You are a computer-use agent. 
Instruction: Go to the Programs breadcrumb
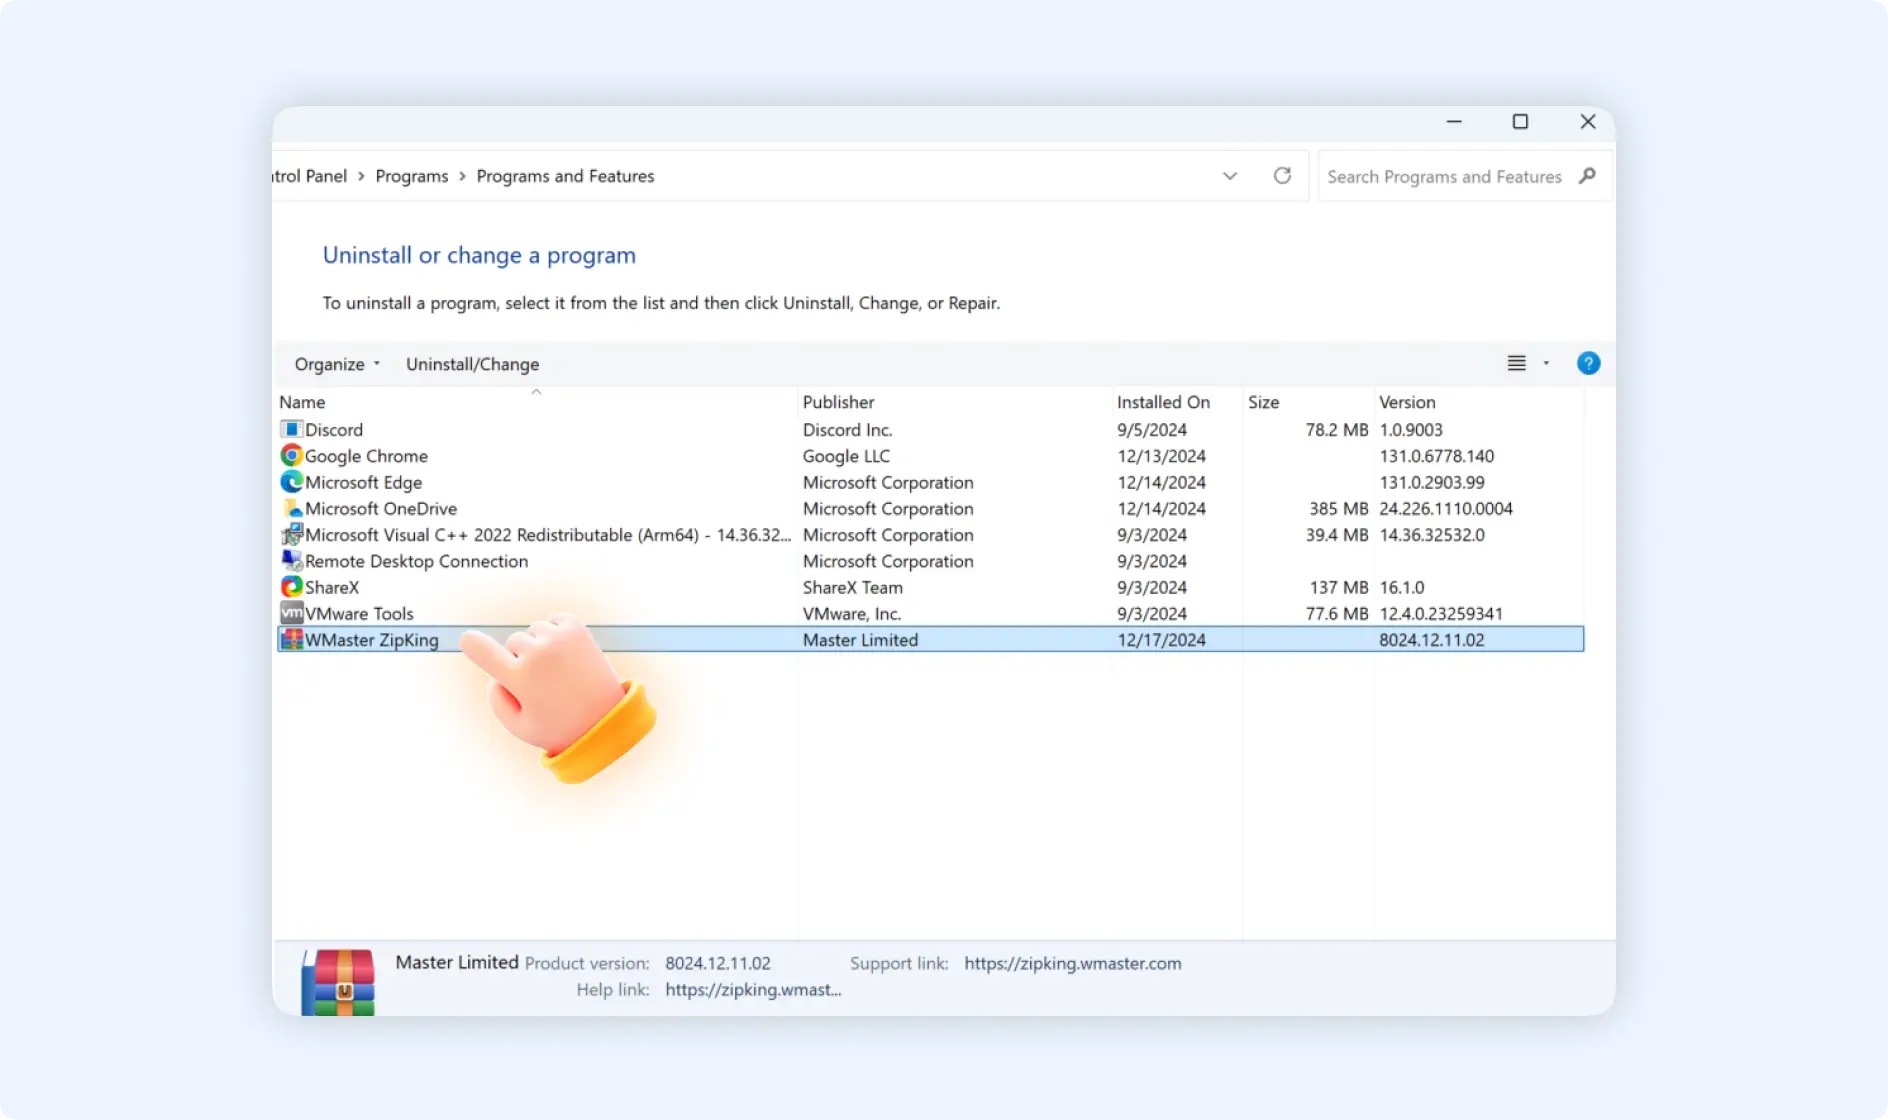(412, 176)
